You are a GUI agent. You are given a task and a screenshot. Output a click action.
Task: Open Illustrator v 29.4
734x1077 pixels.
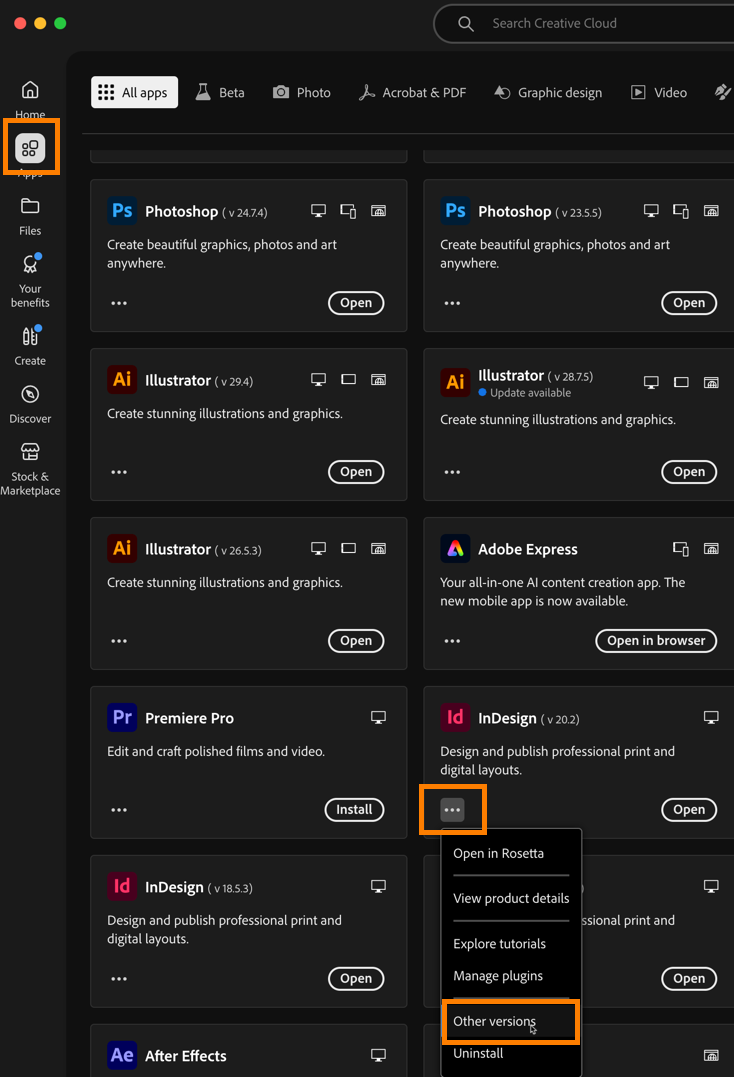click(356, 472)
